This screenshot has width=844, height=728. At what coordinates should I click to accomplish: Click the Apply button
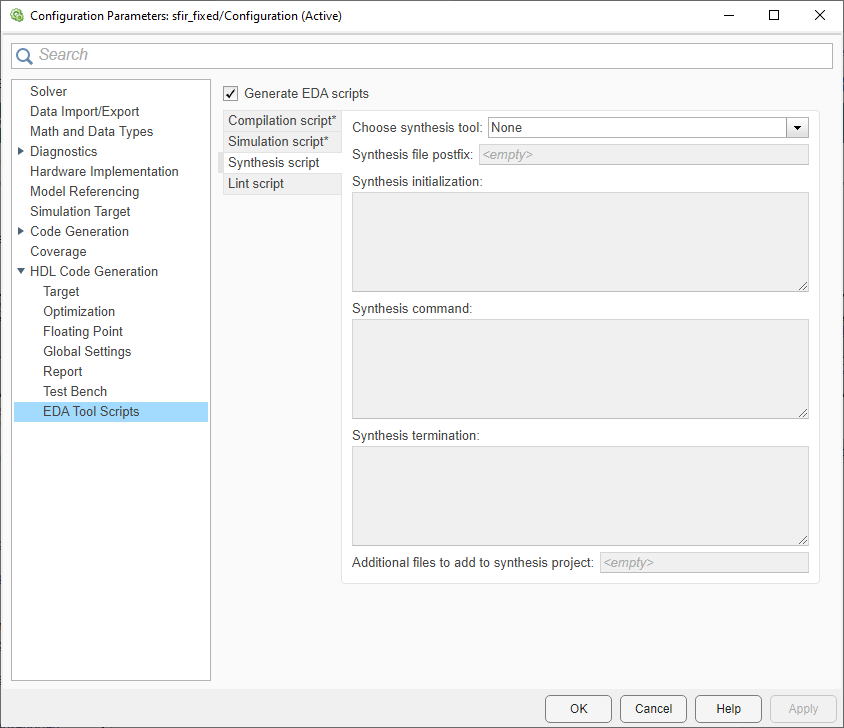tap(803, 708)
